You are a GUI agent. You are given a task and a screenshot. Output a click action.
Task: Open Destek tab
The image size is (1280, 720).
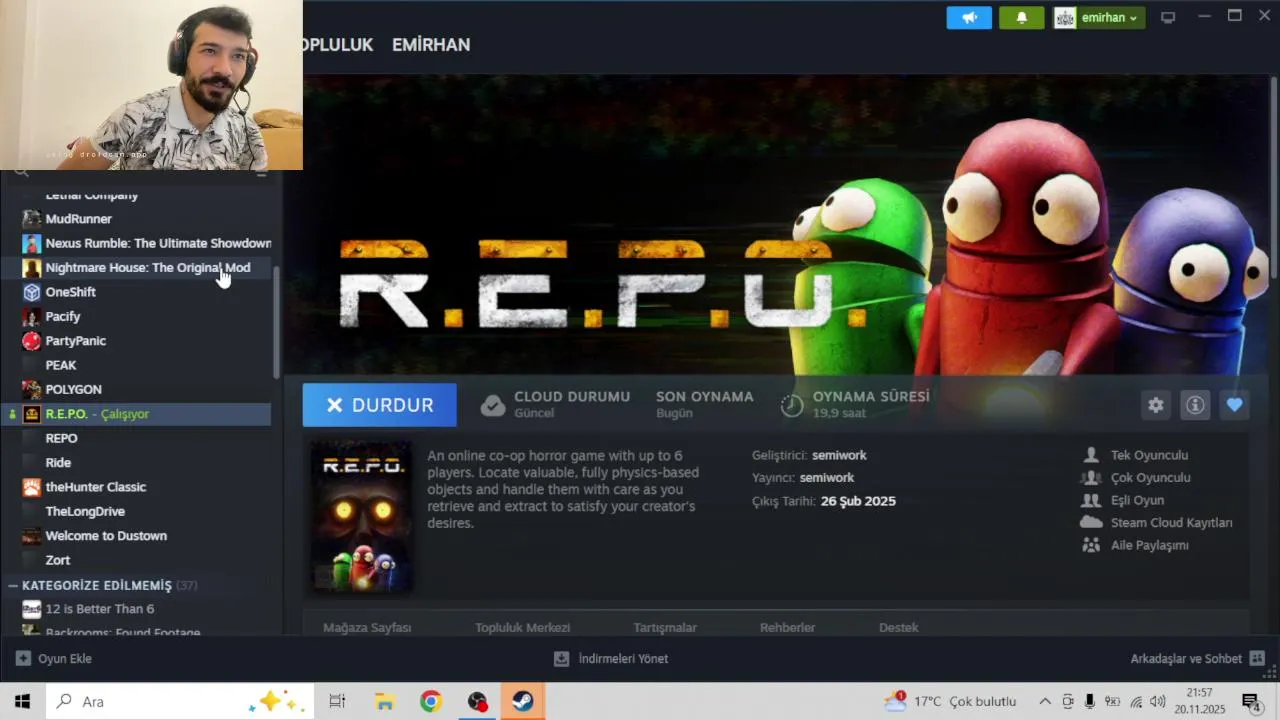point(898,628)
